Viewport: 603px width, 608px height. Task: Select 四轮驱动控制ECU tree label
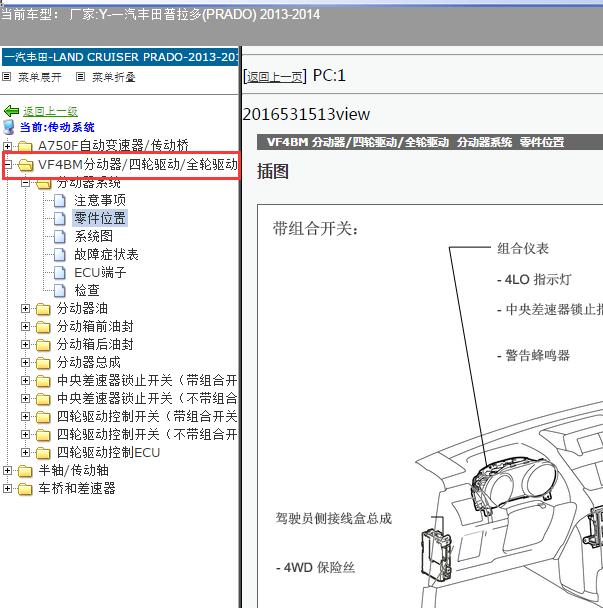point(108,453)
